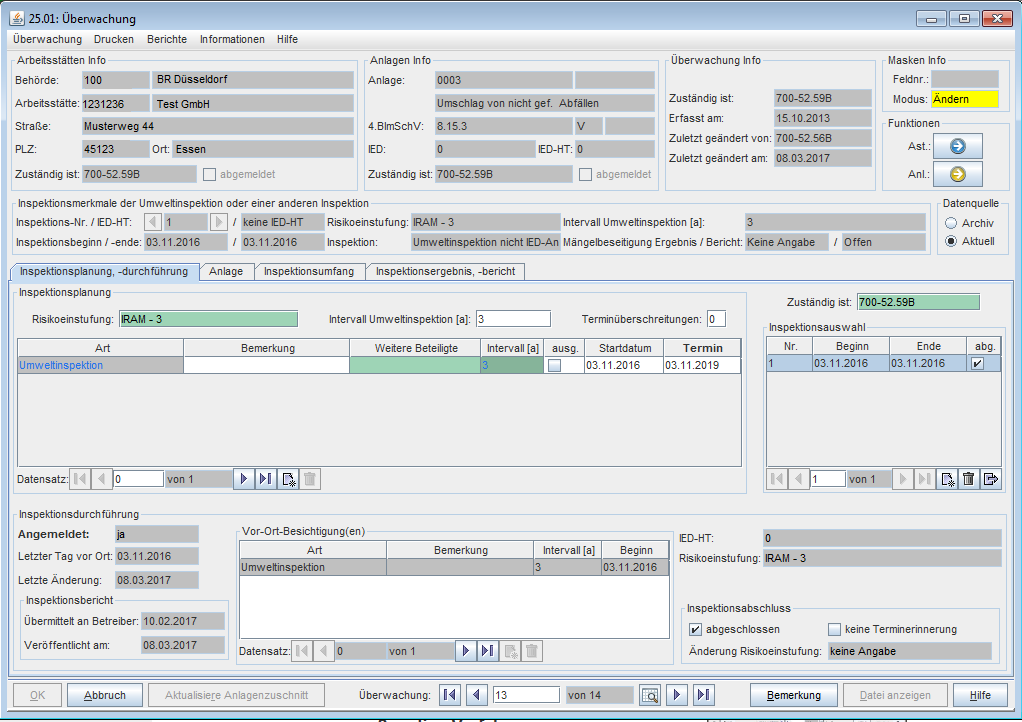
Task: Jump to first Inspektionsplanung record
Action: pyautogui.click(x=80, y=479)
